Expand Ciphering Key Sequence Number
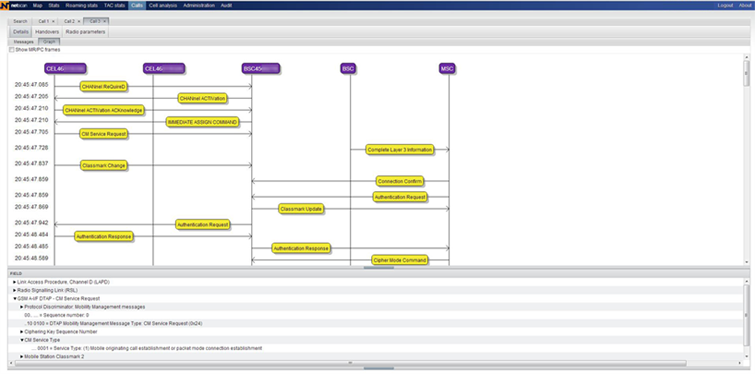The height and width of the screenshot is (374, 755). pyautogui.click(x=22, y=332)
